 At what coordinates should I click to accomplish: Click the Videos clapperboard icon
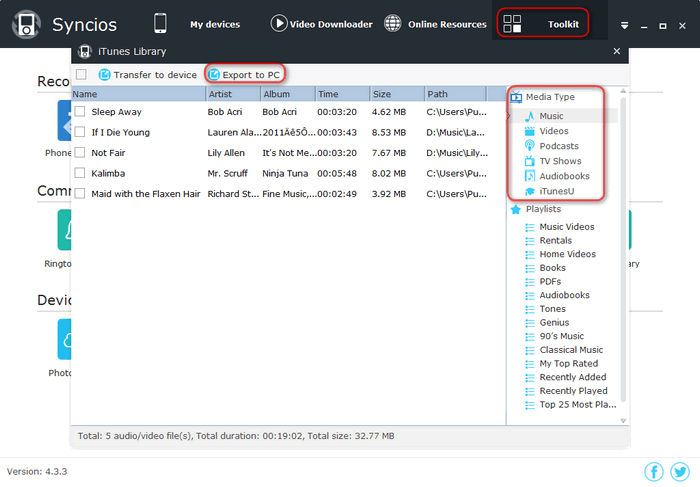coord(530,131)
